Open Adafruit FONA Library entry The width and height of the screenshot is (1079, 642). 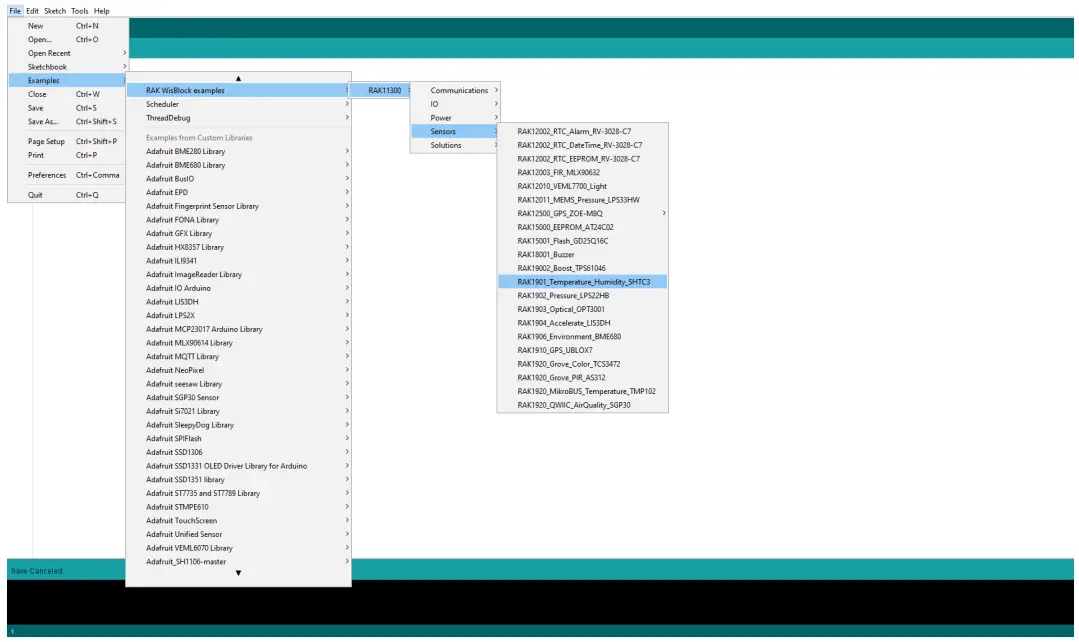[238, 220]
